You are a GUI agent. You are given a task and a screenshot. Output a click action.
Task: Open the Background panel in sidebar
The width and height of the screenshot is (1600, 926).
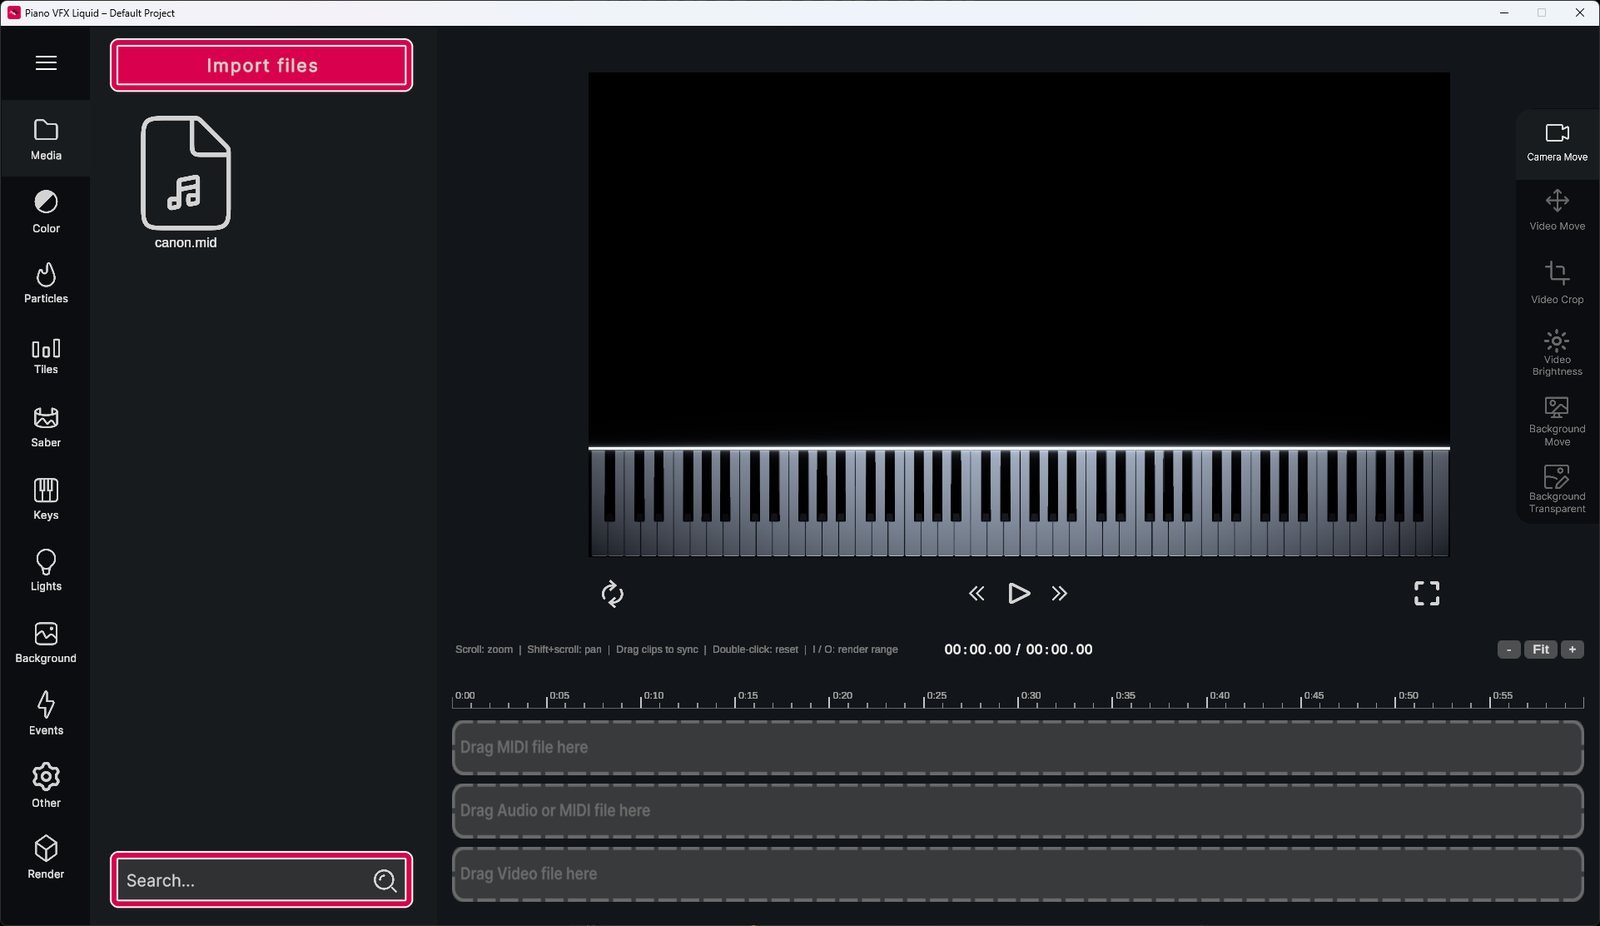(x=46, y=643)
